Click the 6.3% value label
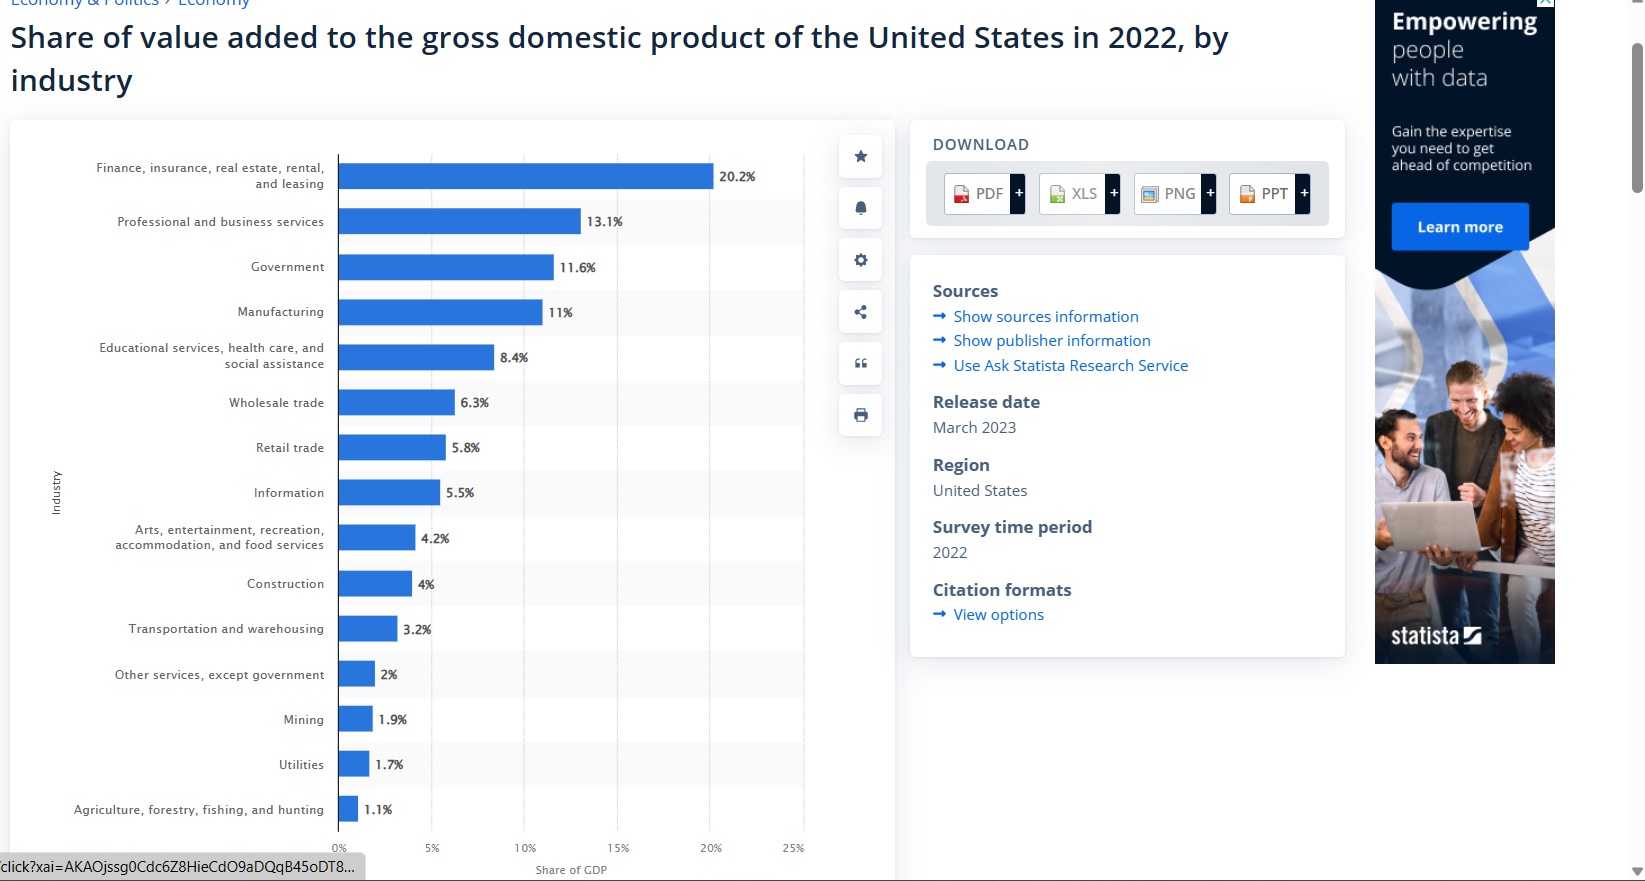 click(x=474, y=402)
